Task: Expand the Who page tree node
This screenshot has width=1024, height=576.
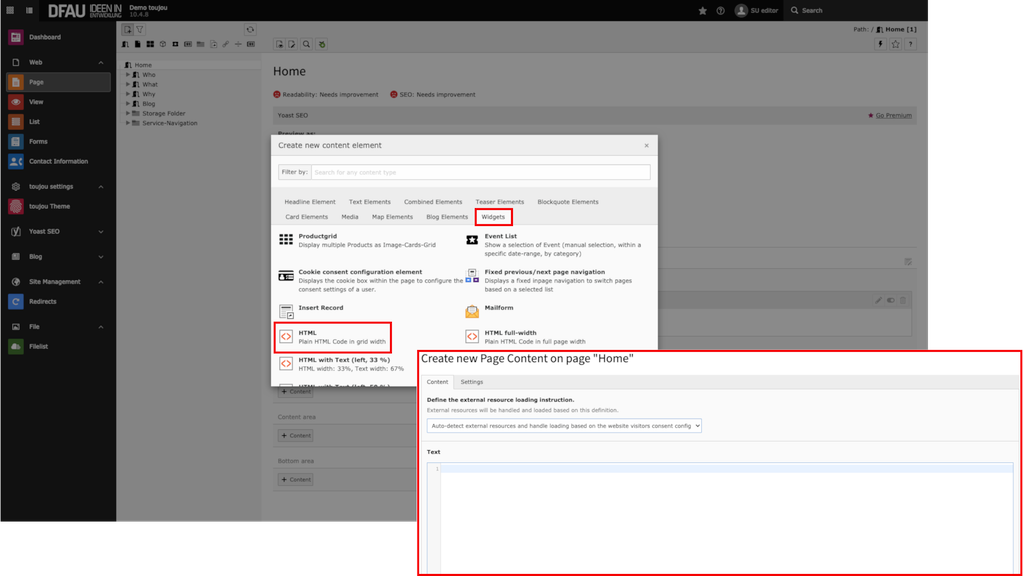Action: click(x=128, y=75)
